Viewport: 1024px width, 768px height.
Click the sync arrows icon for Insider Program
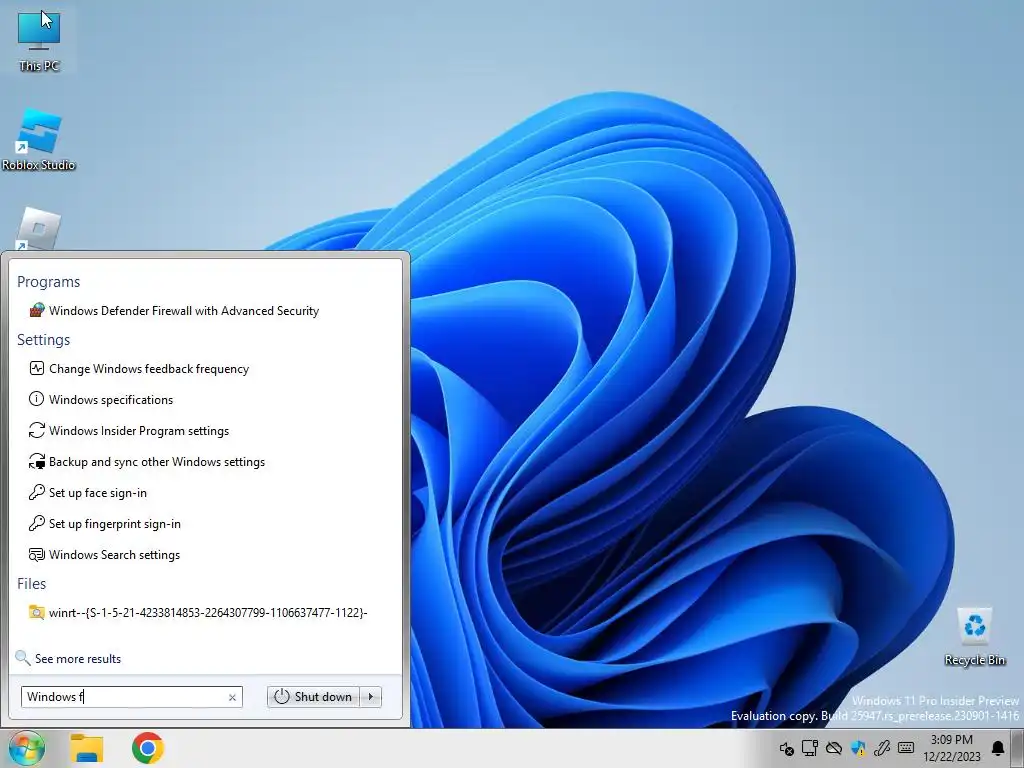click(x=37, y=430)
